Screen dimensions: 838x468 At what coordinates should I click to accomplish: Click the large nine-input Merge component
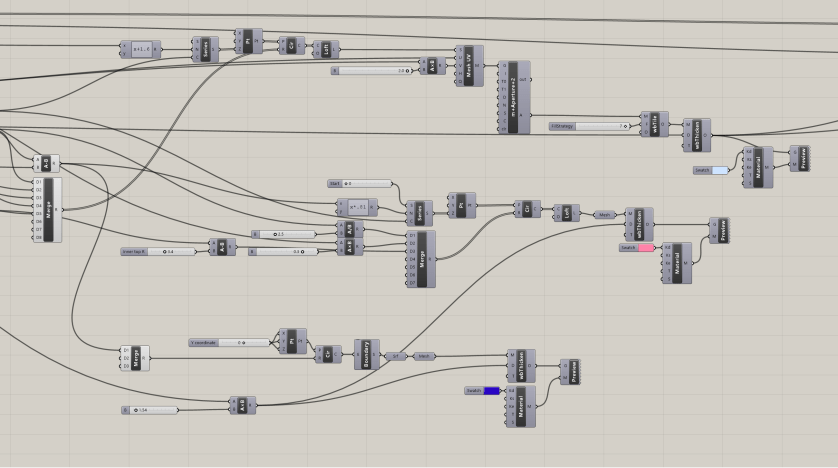point(47,209)
